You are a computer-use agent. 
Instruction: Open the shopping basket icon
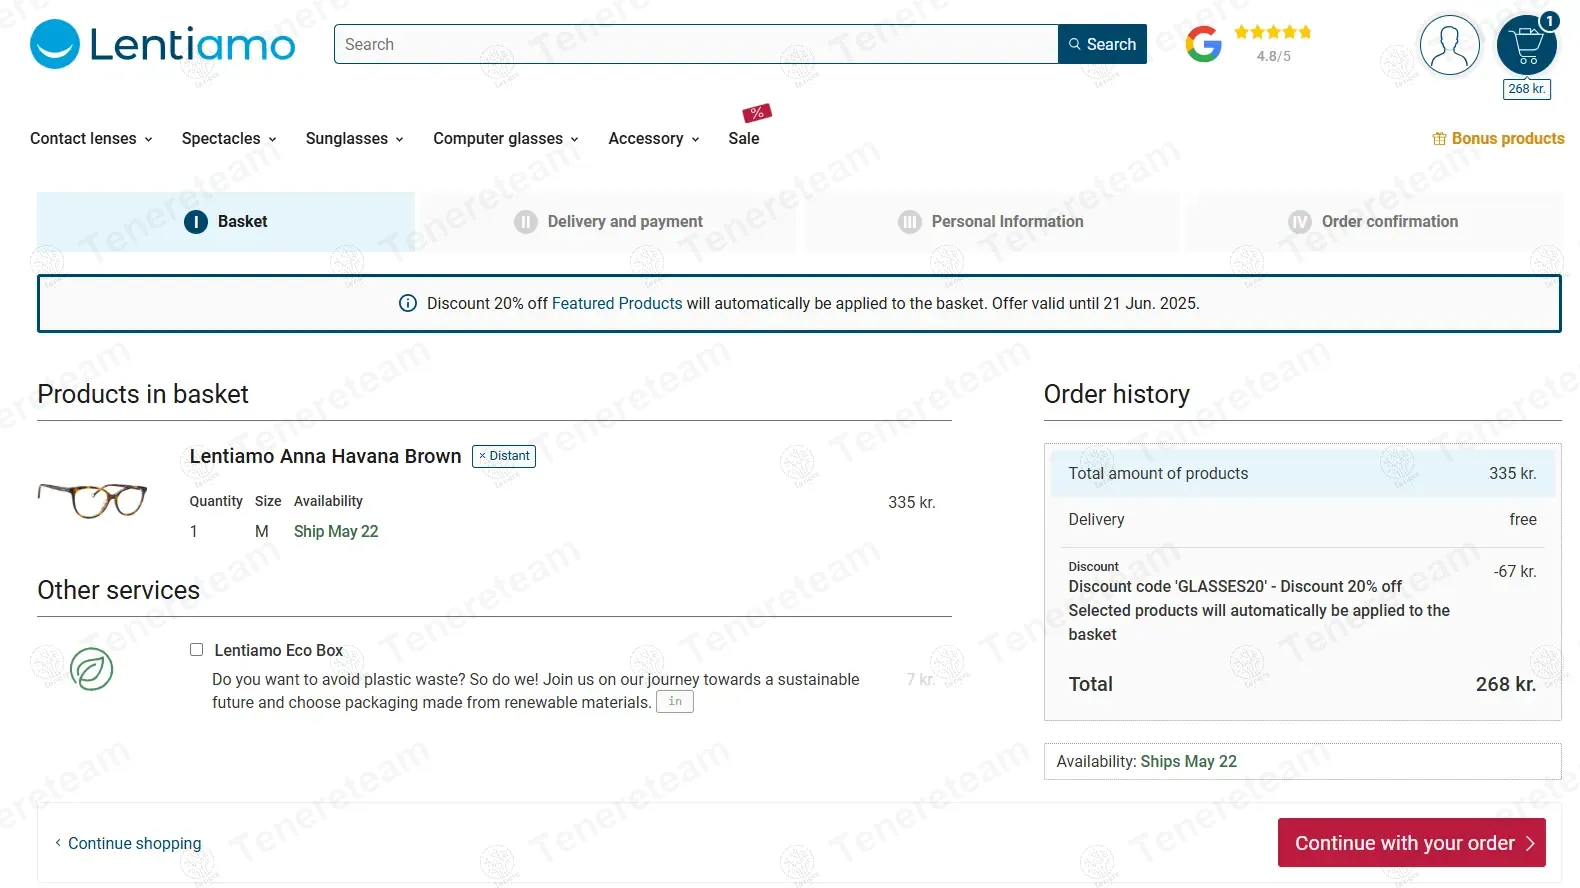1527,45
